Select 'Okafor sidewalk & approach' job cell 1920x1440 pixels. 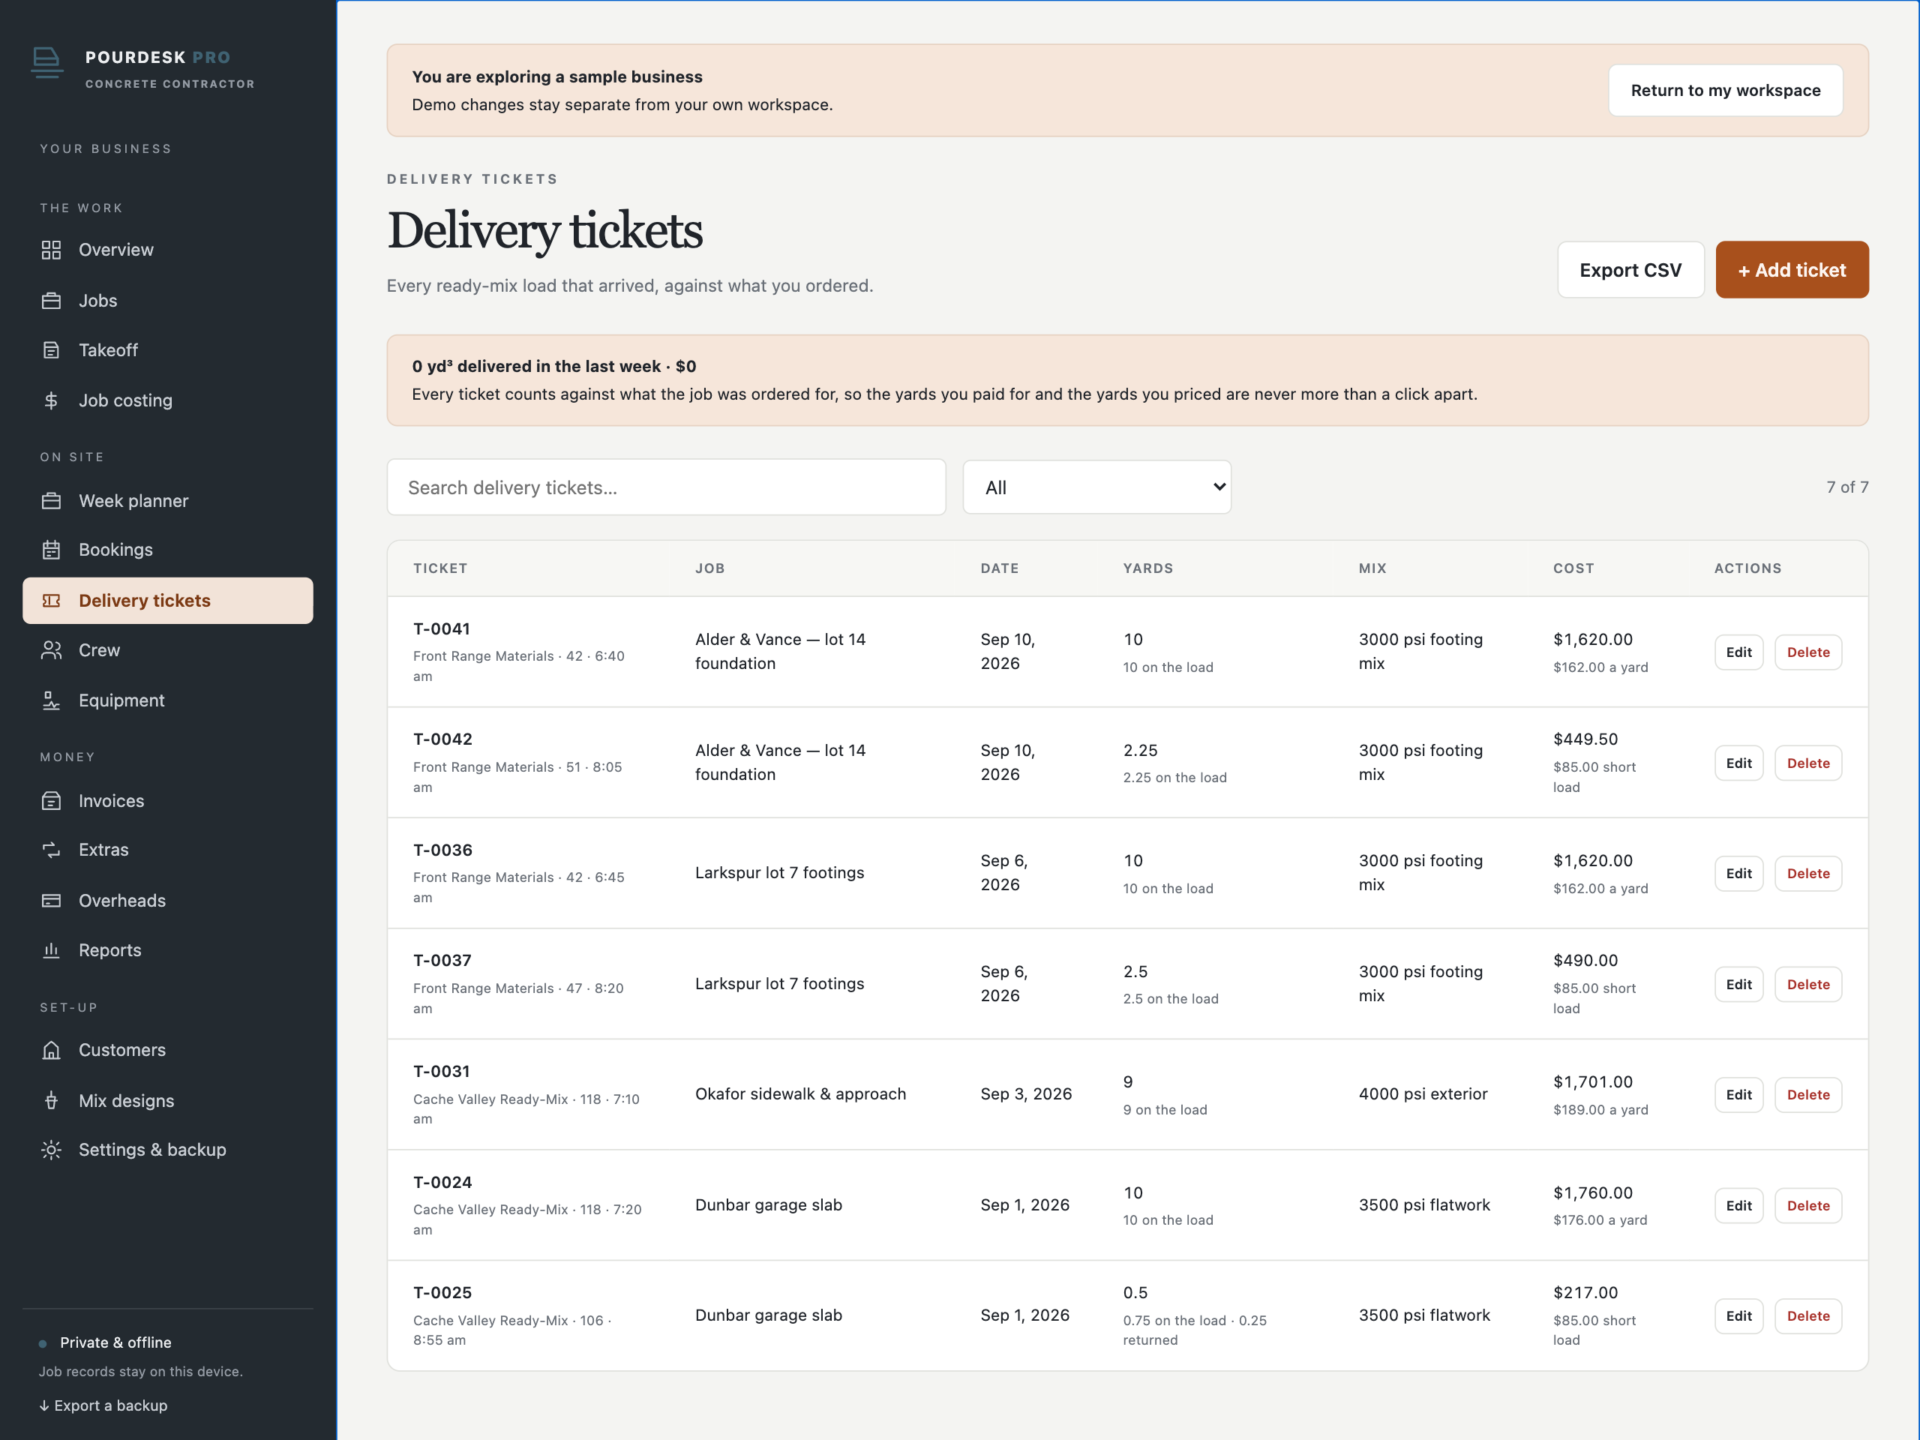click(x=800, y=1094)
